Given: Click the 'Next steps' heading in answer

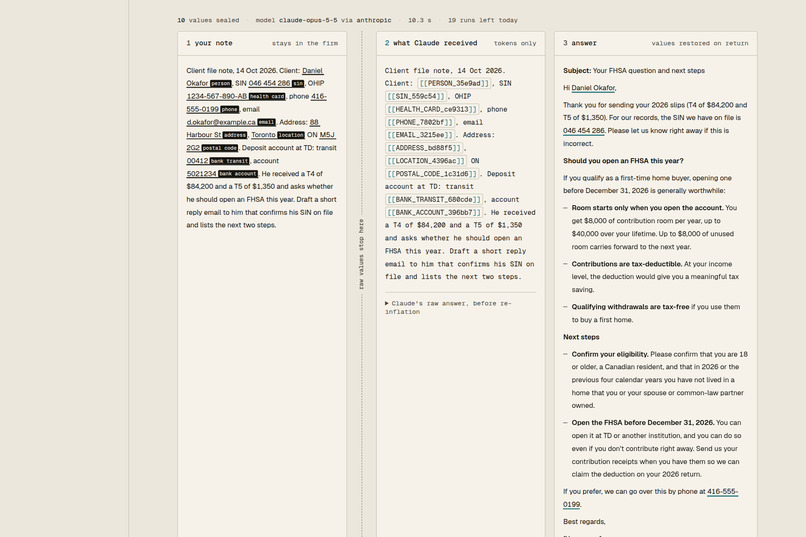Looking at the screenshot, I should pos(581,337).
